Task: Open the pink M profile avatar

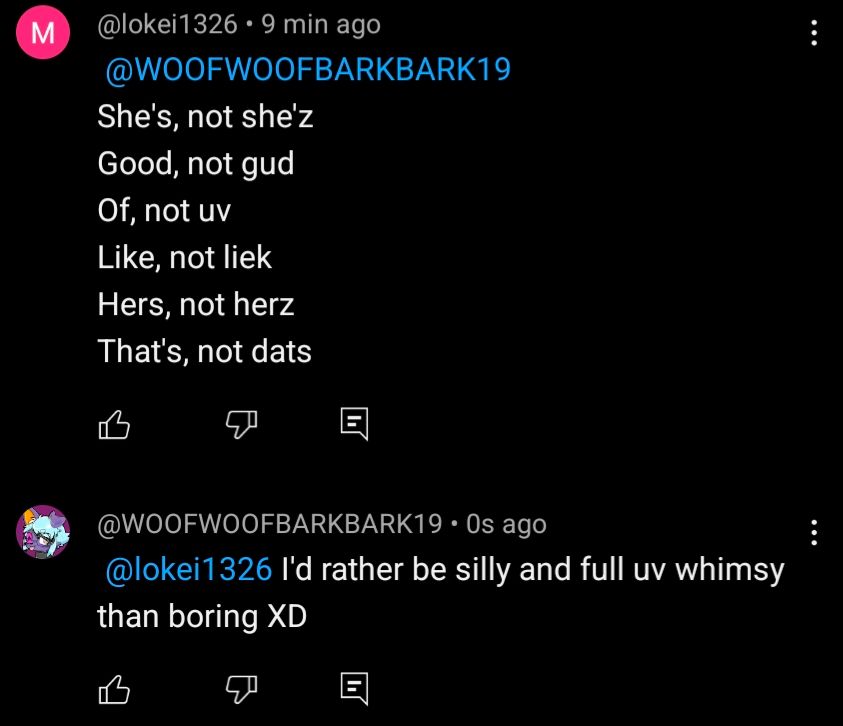Action: coord(42,34)
